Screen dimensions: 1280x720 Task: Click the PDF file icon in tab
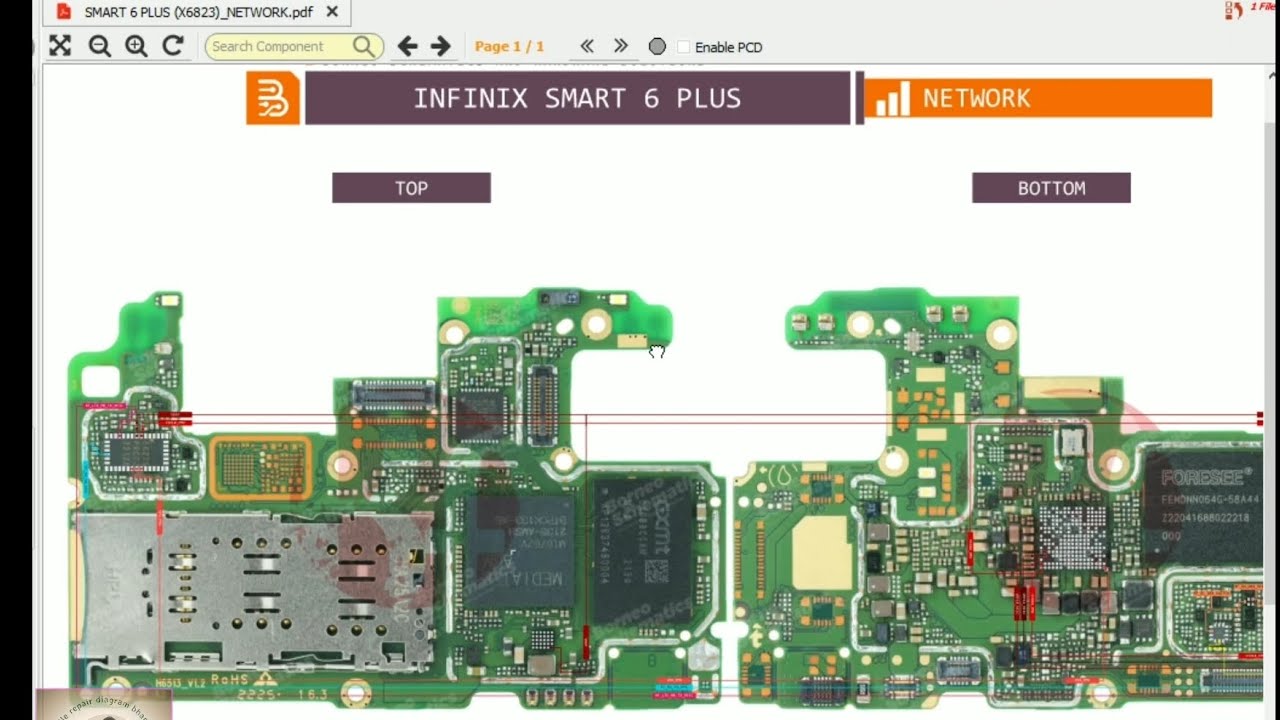[64, 12]
